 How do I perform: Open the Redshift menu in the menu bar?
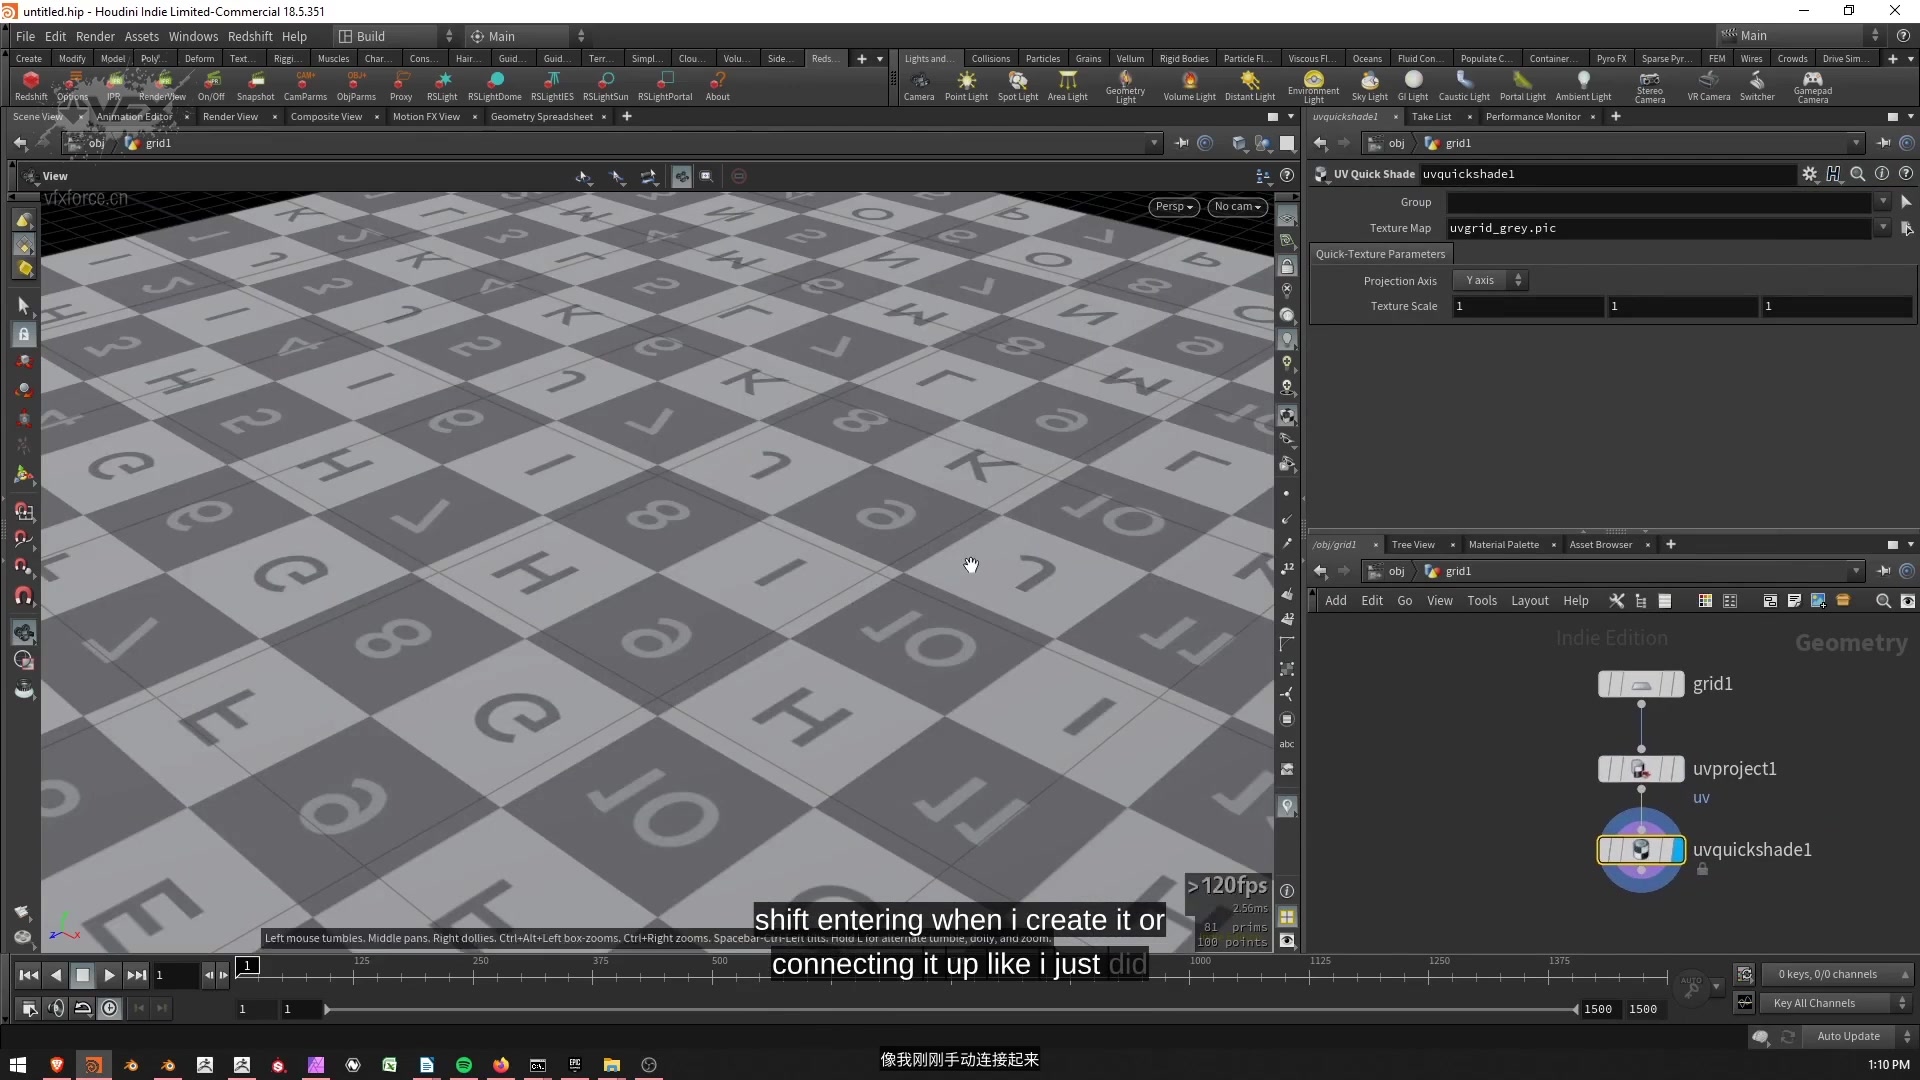pyautogui.click(x=251, y=36)
